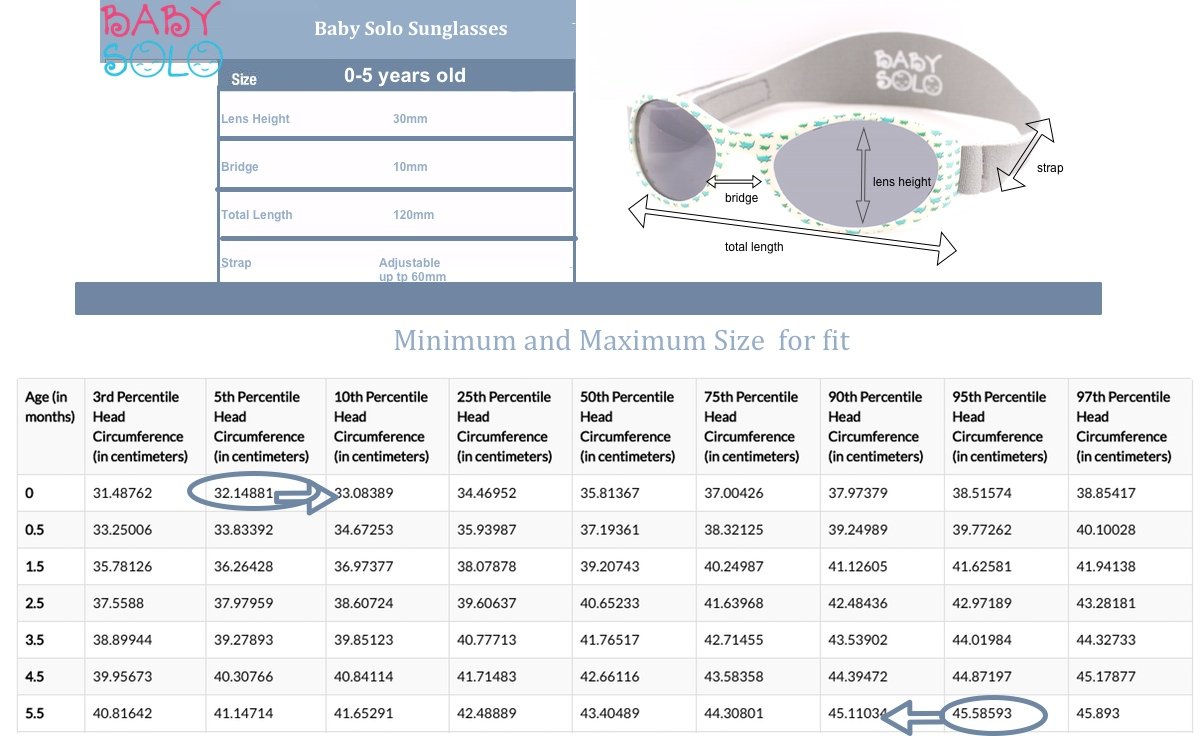Image resolution: width=1200 pixels, height=736 pixels.
Task: Click the 'Lens Height' row label in spec table
Action: click(255, 119)
